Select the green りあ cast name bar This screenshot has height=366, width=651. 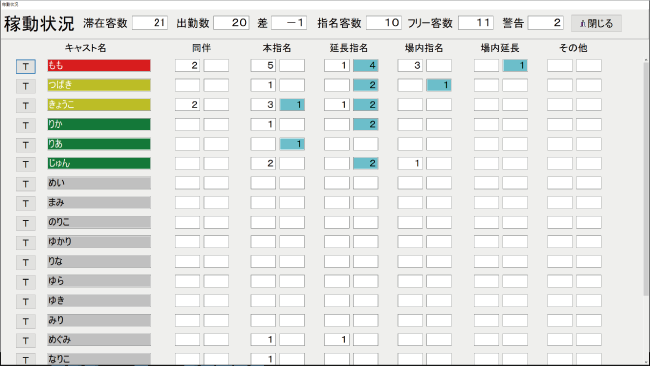coord(99,144)
